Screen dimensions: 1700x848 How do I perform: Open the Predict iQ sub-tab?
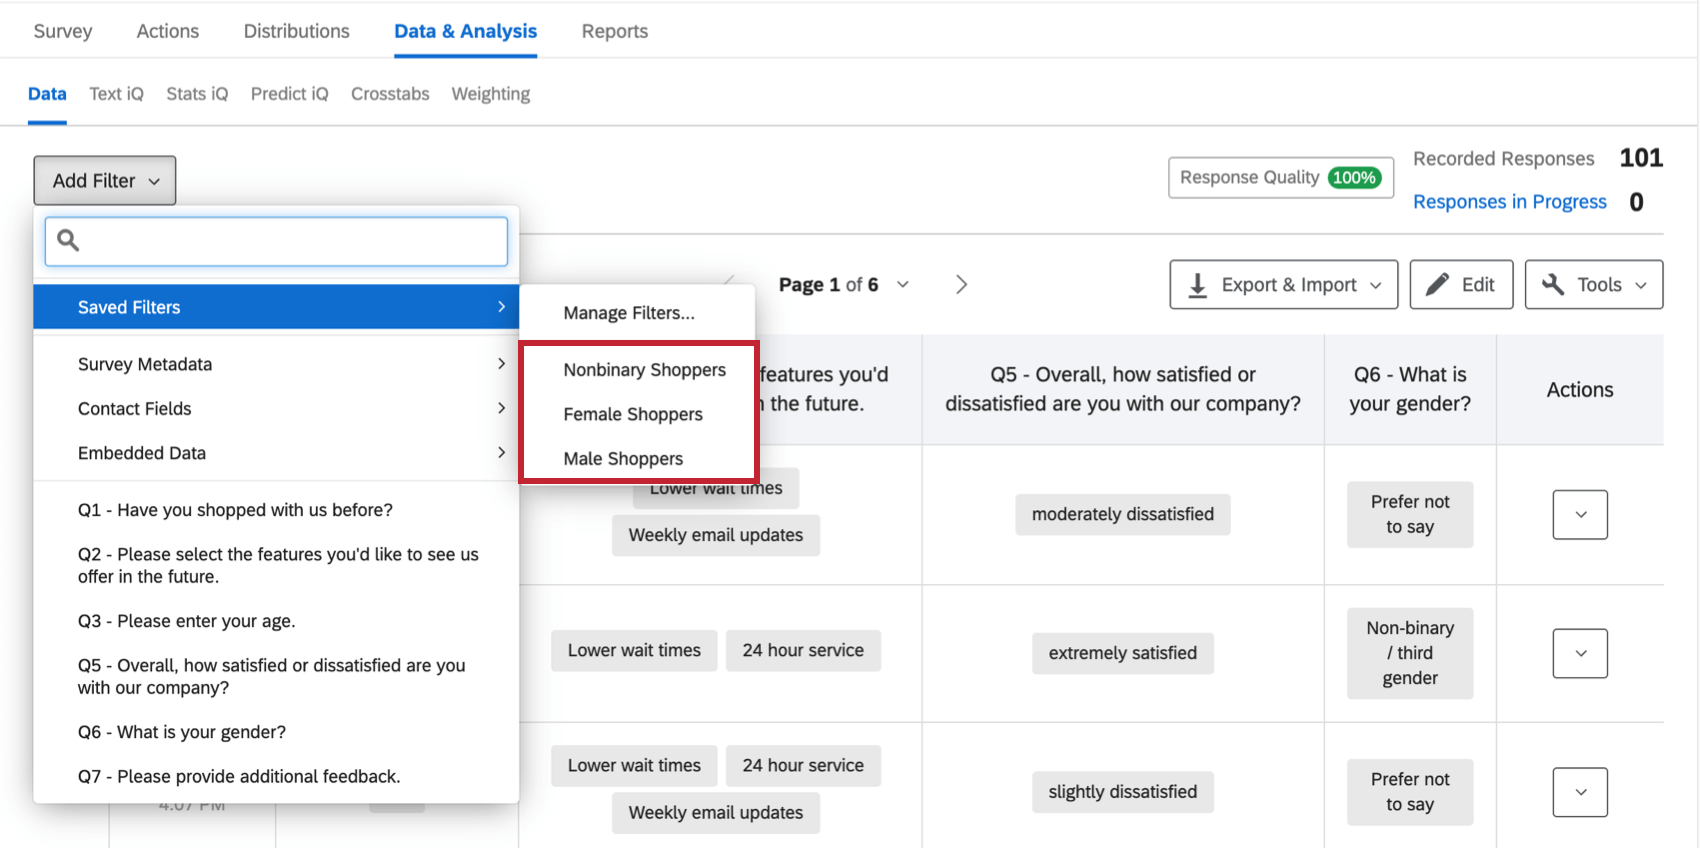pos(290,94)
